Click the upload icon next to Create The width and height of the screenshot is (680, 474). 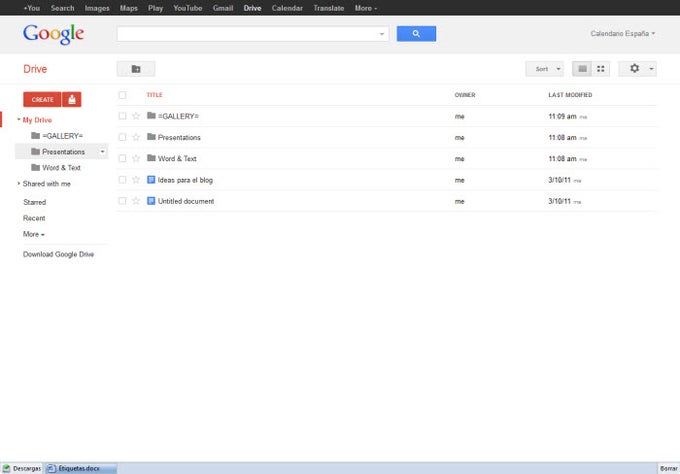pyautogui.click(x=72, y=99)
